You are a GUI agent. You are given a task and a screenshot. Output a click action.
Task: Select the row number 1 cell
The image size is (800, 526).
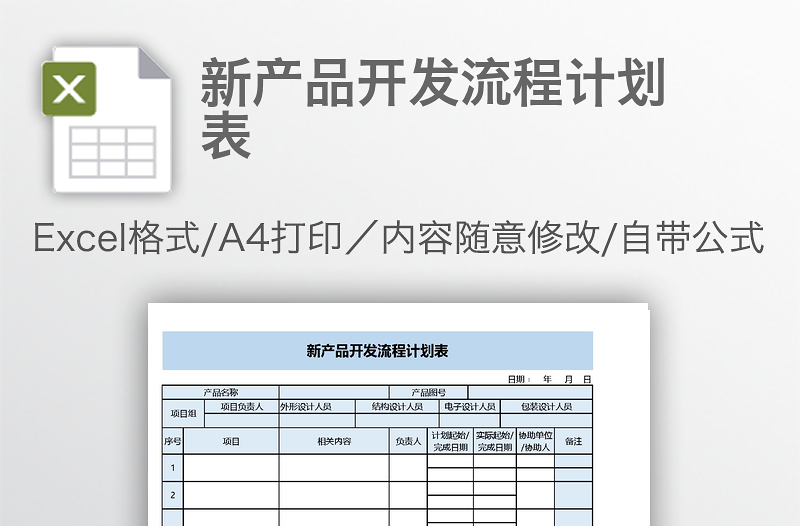173,468
